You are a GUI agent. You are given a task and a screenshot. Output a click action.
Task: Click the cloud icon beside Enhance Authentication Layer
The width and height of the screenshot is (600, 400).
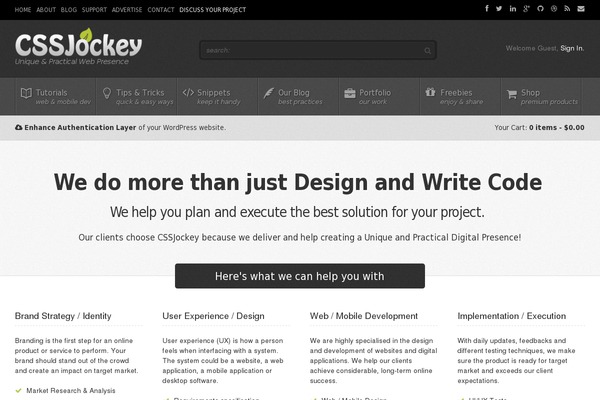click(x=18, y=127)
